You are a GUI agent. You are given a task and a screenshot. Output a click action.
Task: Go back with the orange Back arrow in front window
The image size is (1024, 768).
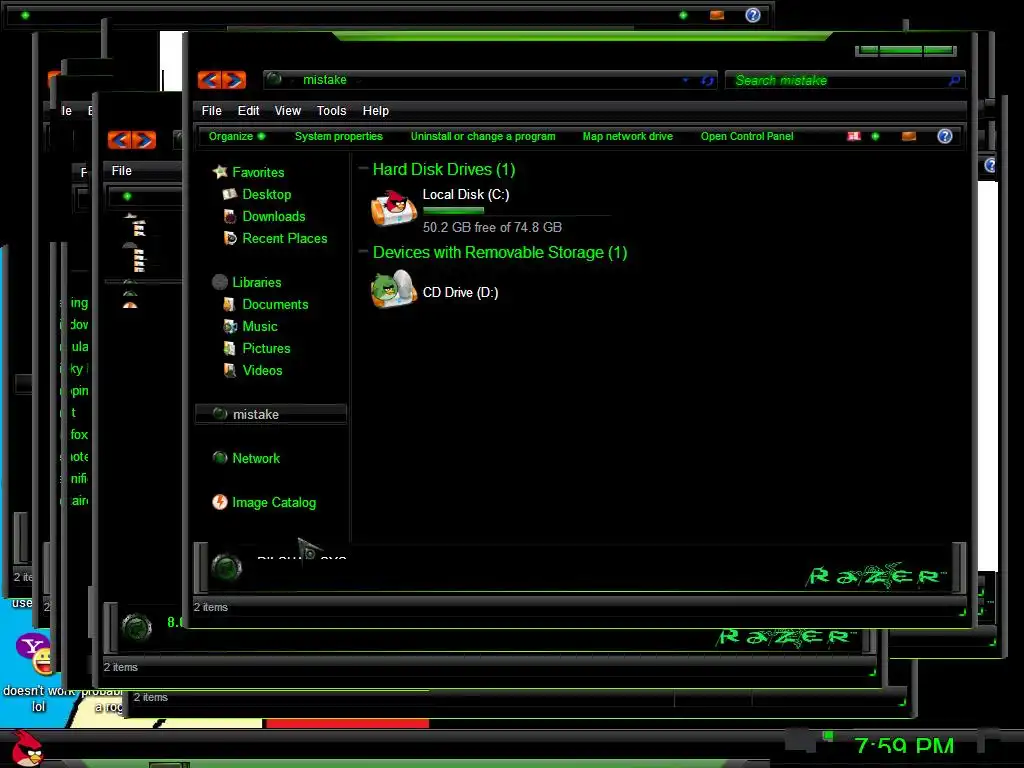[210, 80]
